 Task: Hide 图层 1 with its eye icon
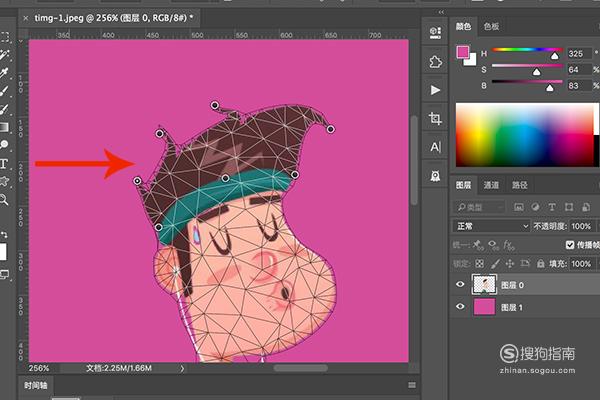coord(460,306)
